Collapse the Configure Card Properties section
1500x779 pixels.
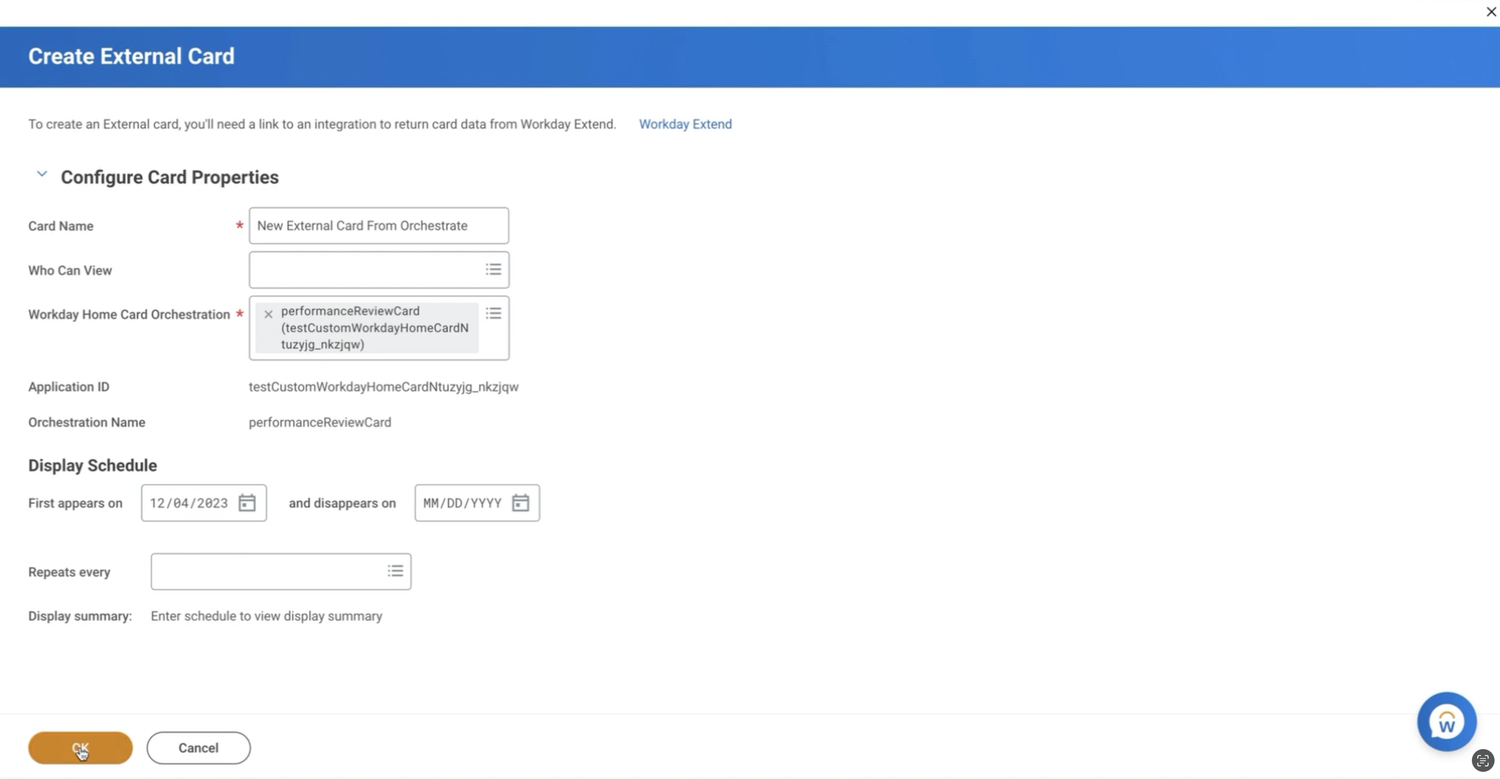tap(41, 173)
